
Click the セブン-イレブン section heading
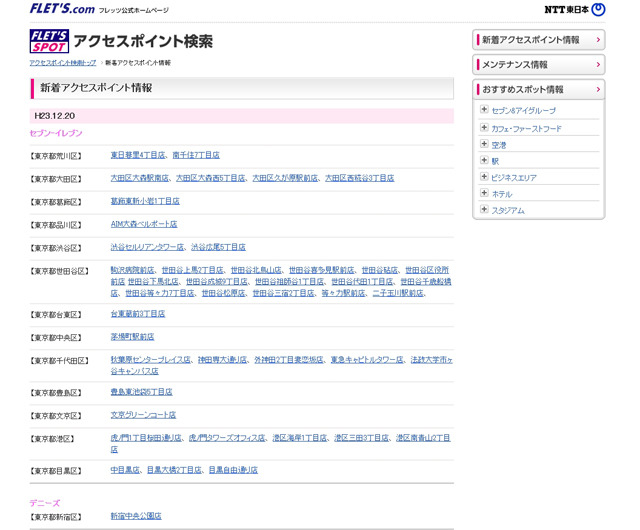click(x=56, y=133)
